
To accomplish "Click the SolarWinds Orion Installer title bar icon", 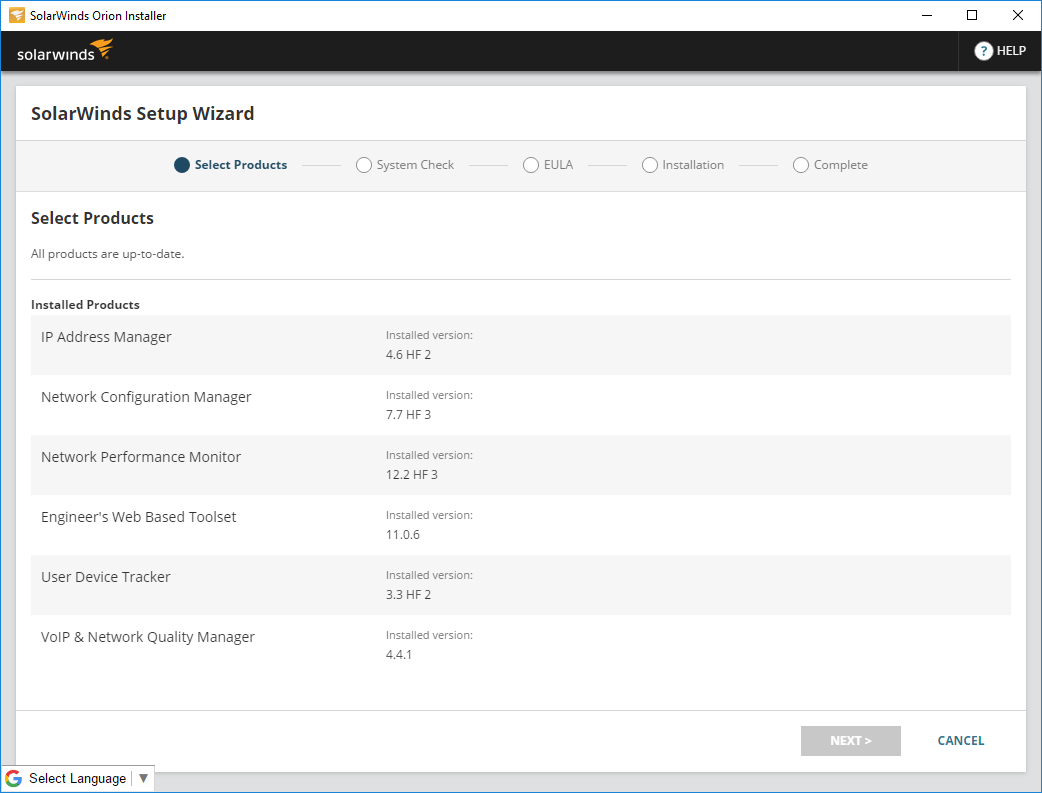I will (17, 15).
